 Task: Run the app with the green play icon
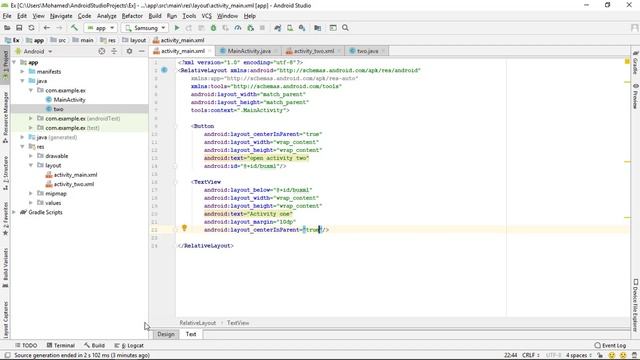(177, 28)
